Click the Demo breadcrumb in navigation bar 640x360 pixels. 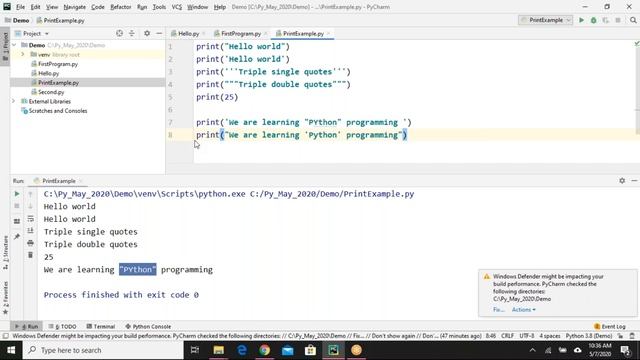pos(17,20)
